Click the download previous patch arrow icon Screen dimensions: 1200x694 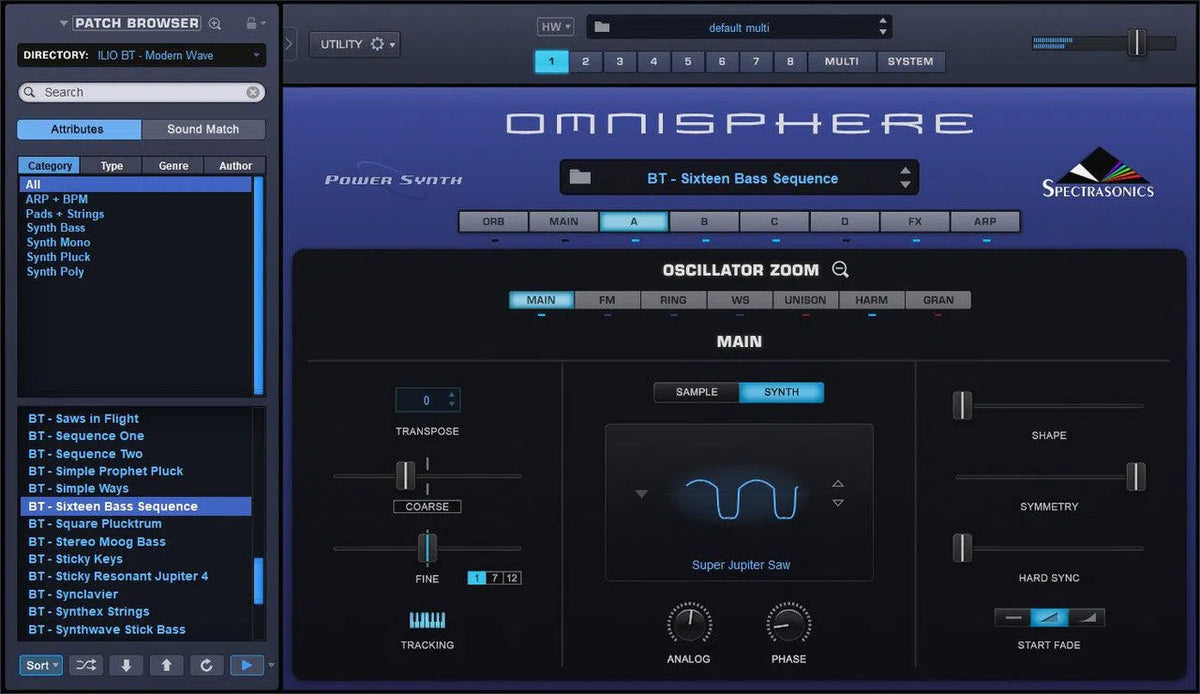pyautogui.click(x=125, y=665)
